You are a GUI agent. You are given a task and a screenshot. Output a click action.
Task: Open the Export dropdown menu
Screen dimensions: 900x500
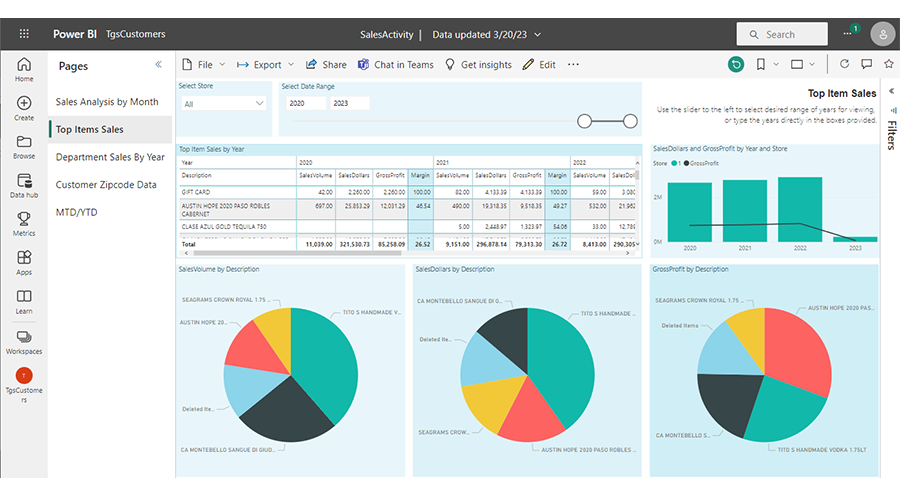[x=266, y=65]
